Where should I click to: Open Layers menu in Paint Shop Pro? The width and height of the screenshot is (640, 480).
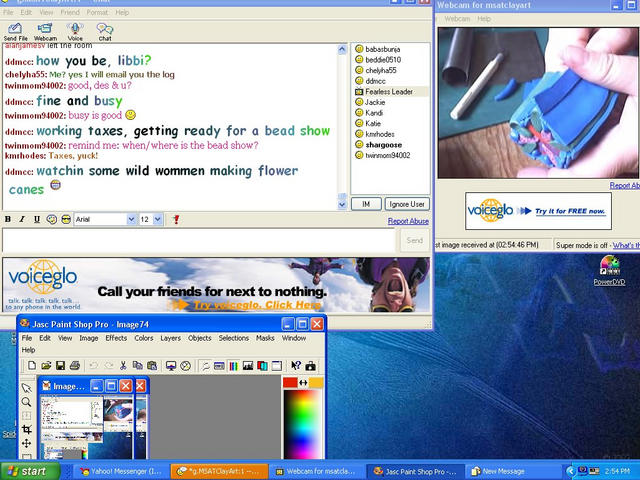click(170, 338)
